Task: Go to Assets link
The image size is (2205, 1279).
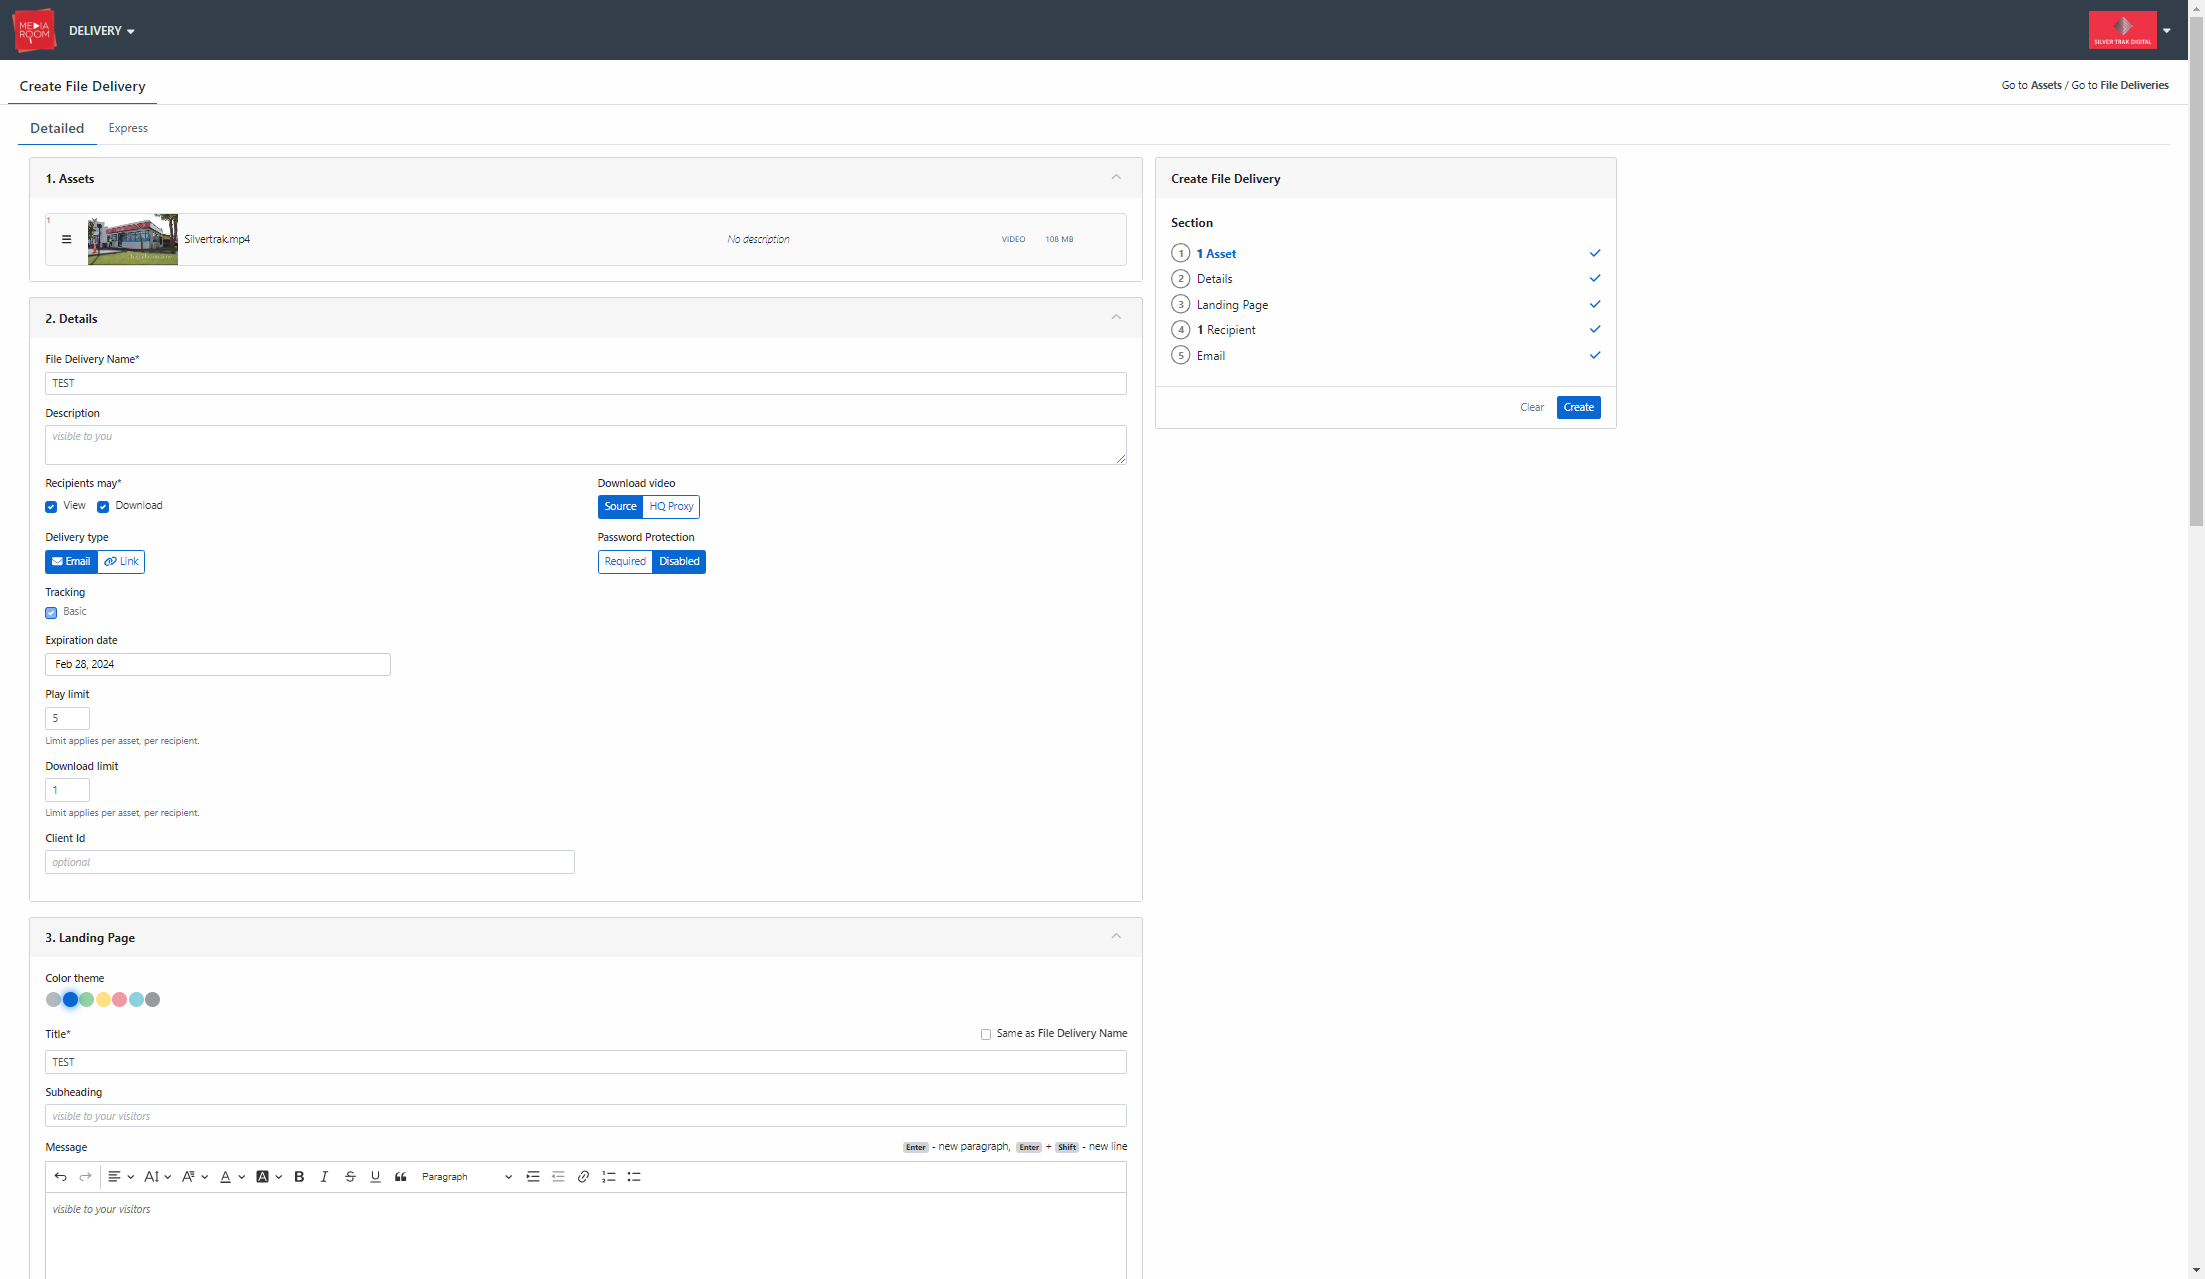Action: pyautogui.click(x=2046, y=85)
